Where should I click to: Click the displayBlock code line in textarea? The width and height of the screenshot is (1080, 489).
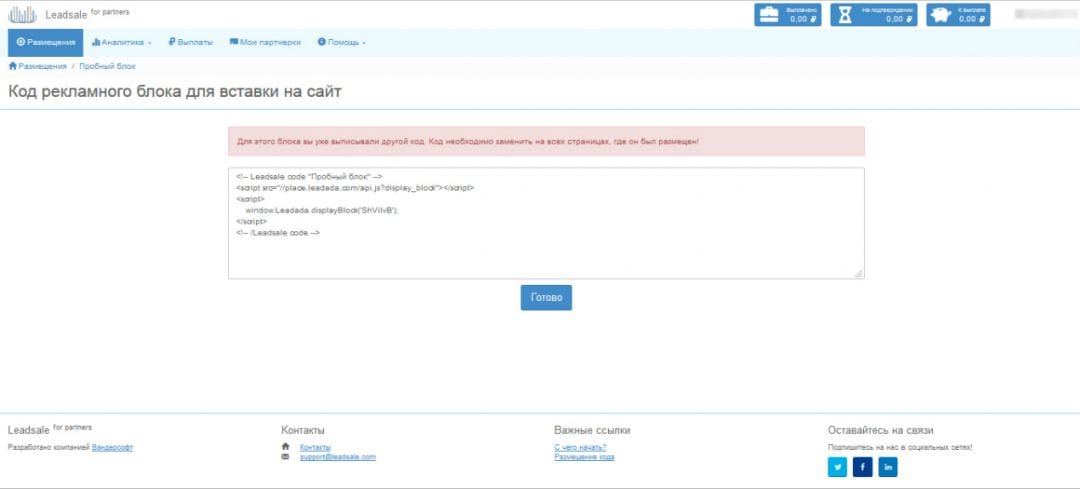[322, 210]
